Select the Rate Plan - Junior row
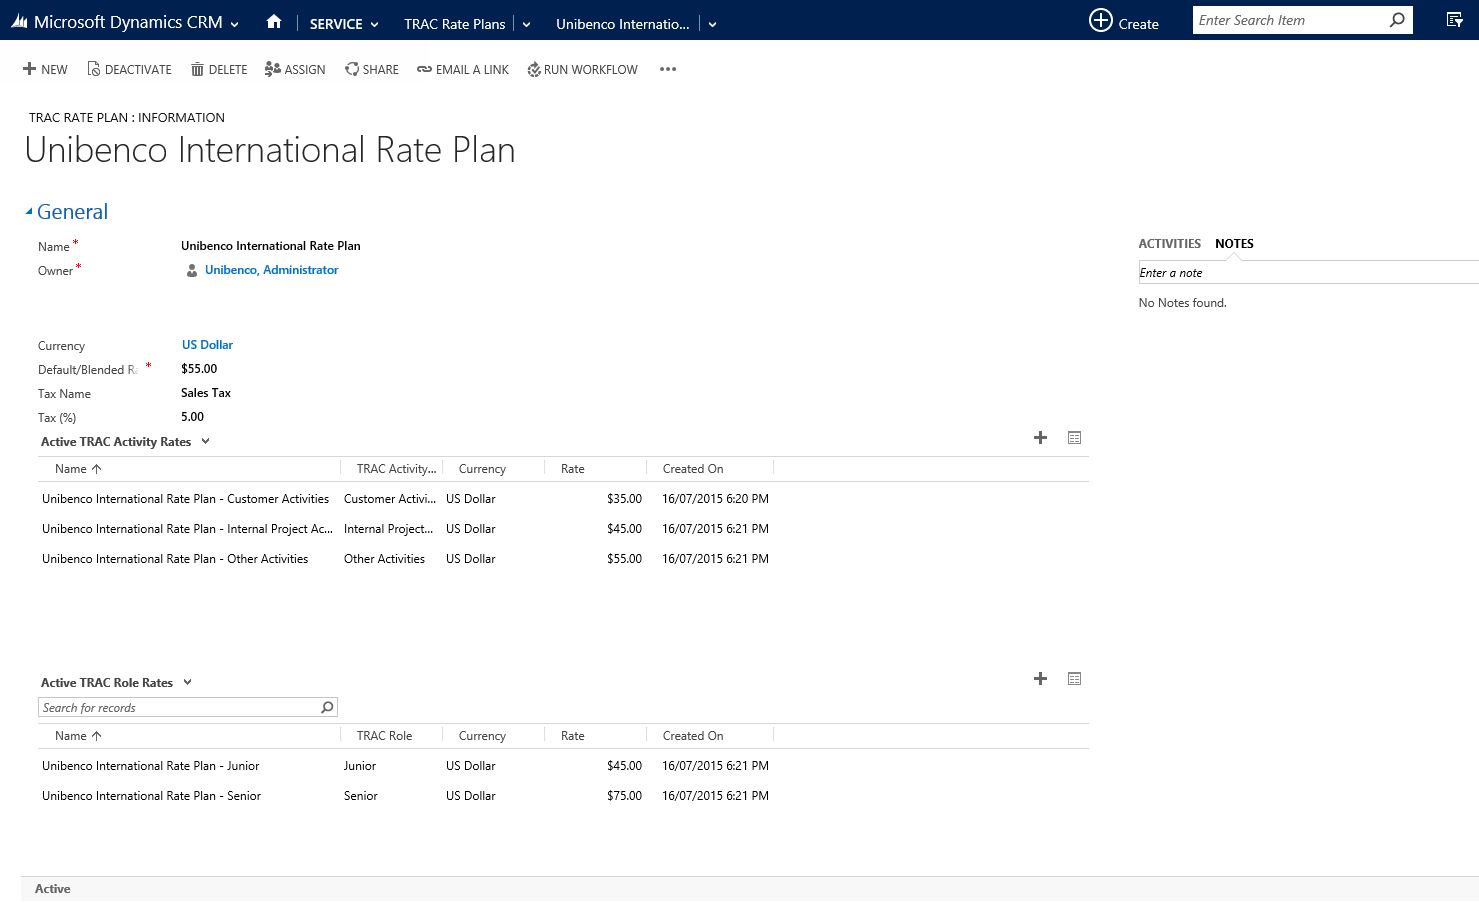Viewport: 1479px width, 904px height. 563,765
